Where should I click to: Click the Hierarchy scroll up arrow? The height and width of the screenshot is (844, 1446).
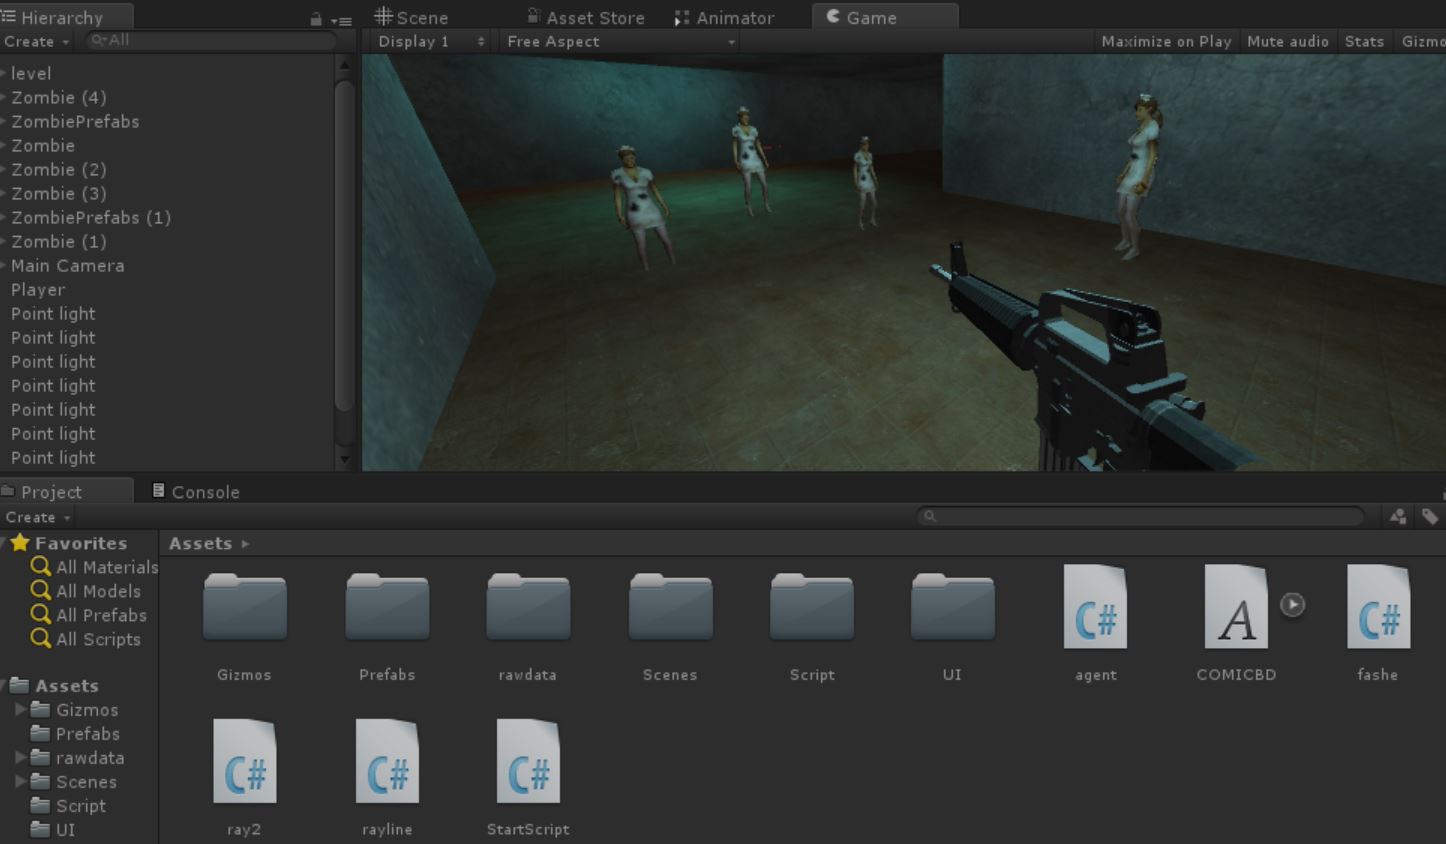point(345,65)
